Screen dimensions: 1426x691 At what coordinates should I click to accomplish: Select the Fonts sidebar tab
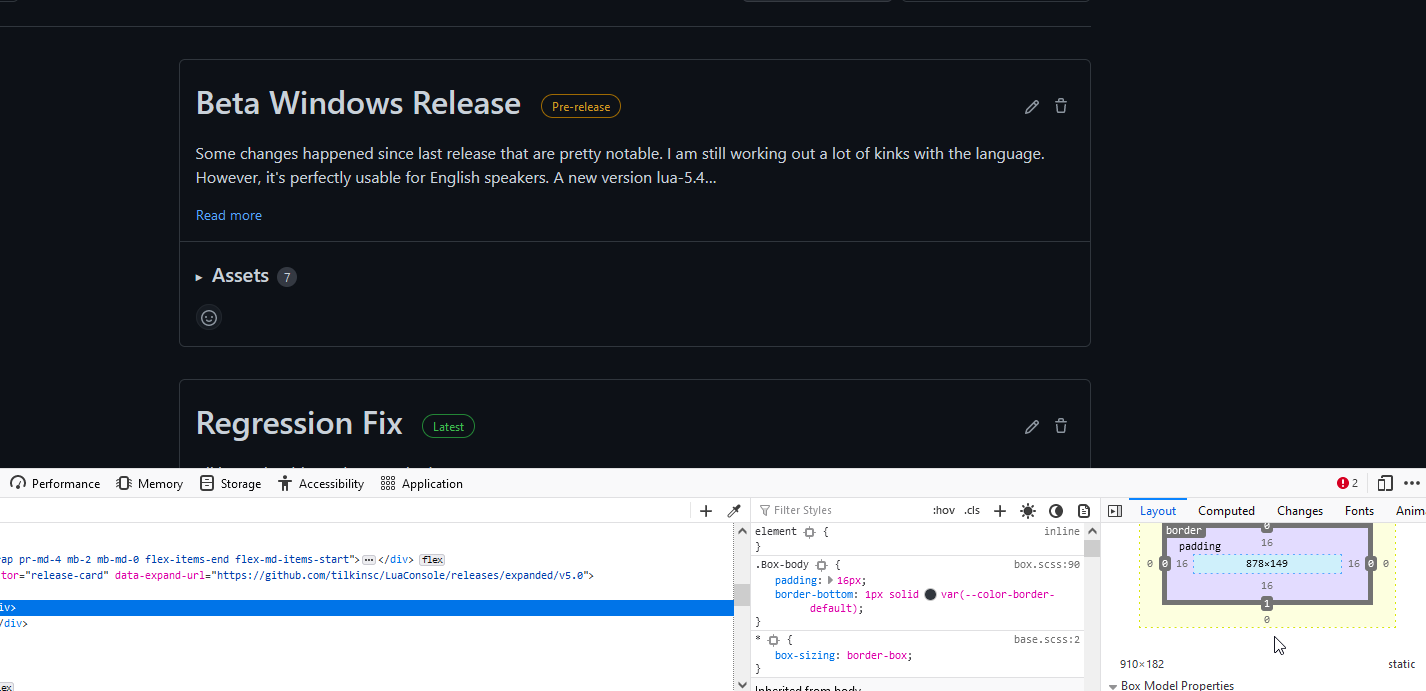click(1359, 511)
